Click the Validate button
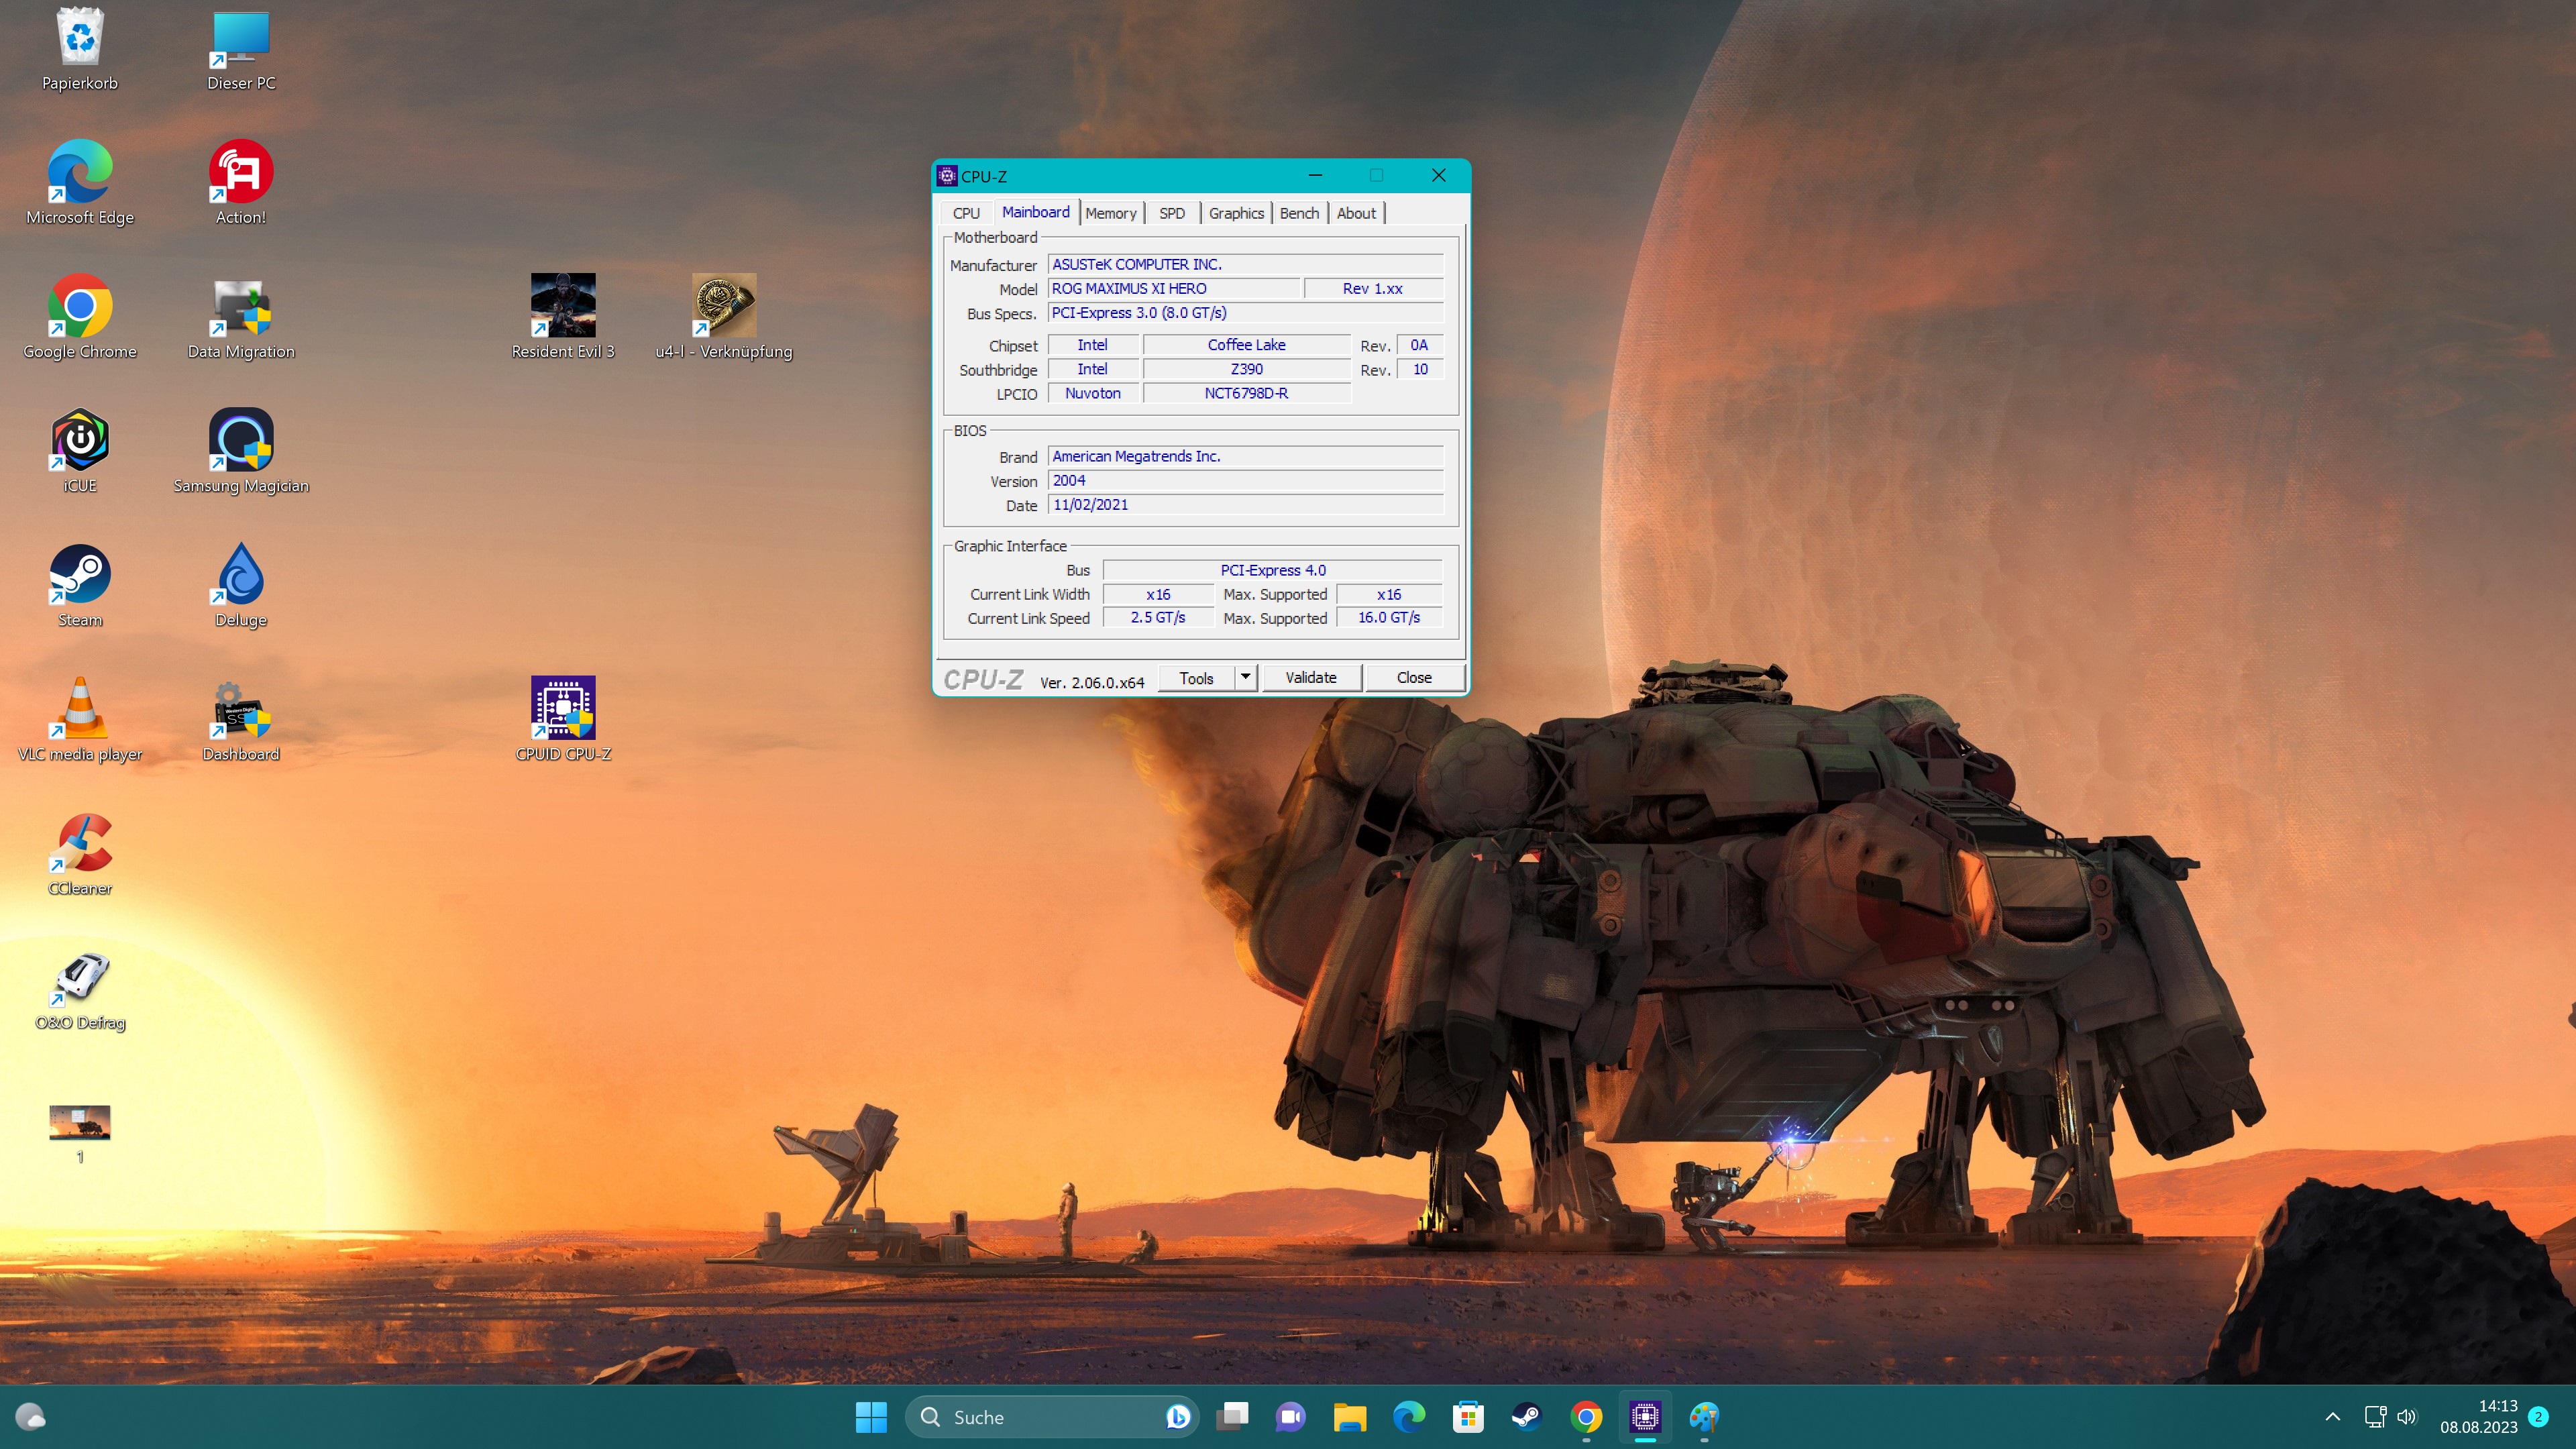 tap(1310, 677)
